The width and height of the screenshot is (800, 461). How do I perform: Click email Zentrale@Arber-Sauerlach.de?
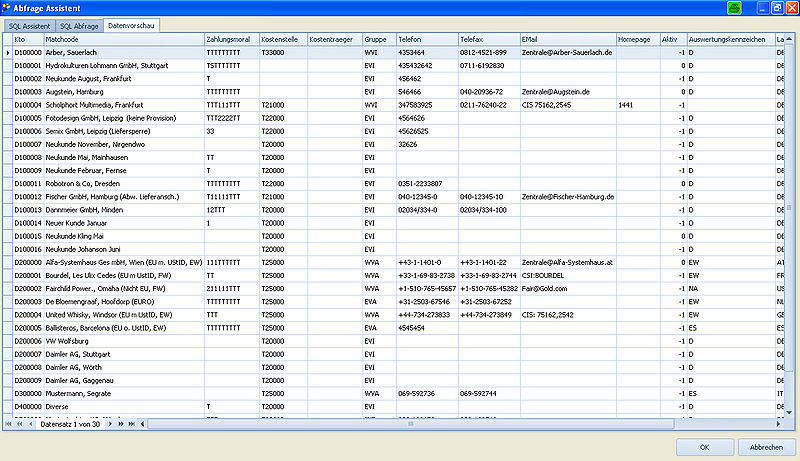pyautogui.click(x=567, y=53)
